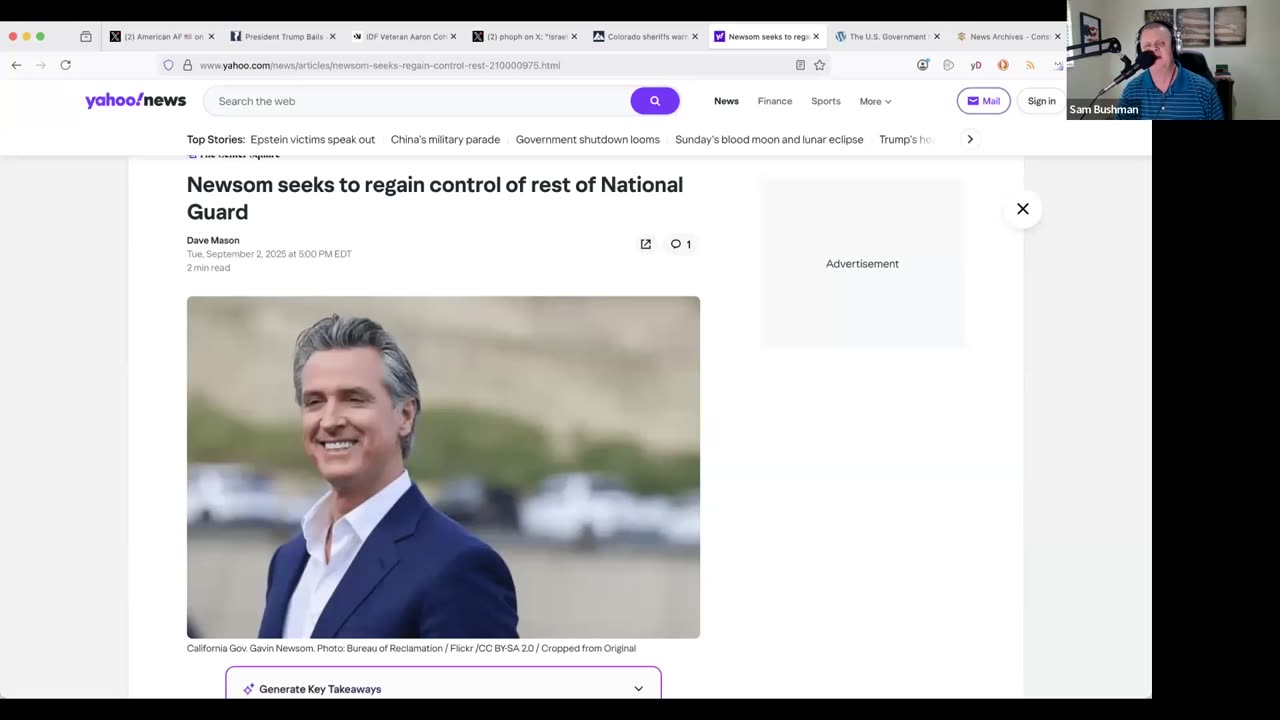Click author name Dave Mason
This screenshot has height=720, width=1280.
click(x=213, y=240)
